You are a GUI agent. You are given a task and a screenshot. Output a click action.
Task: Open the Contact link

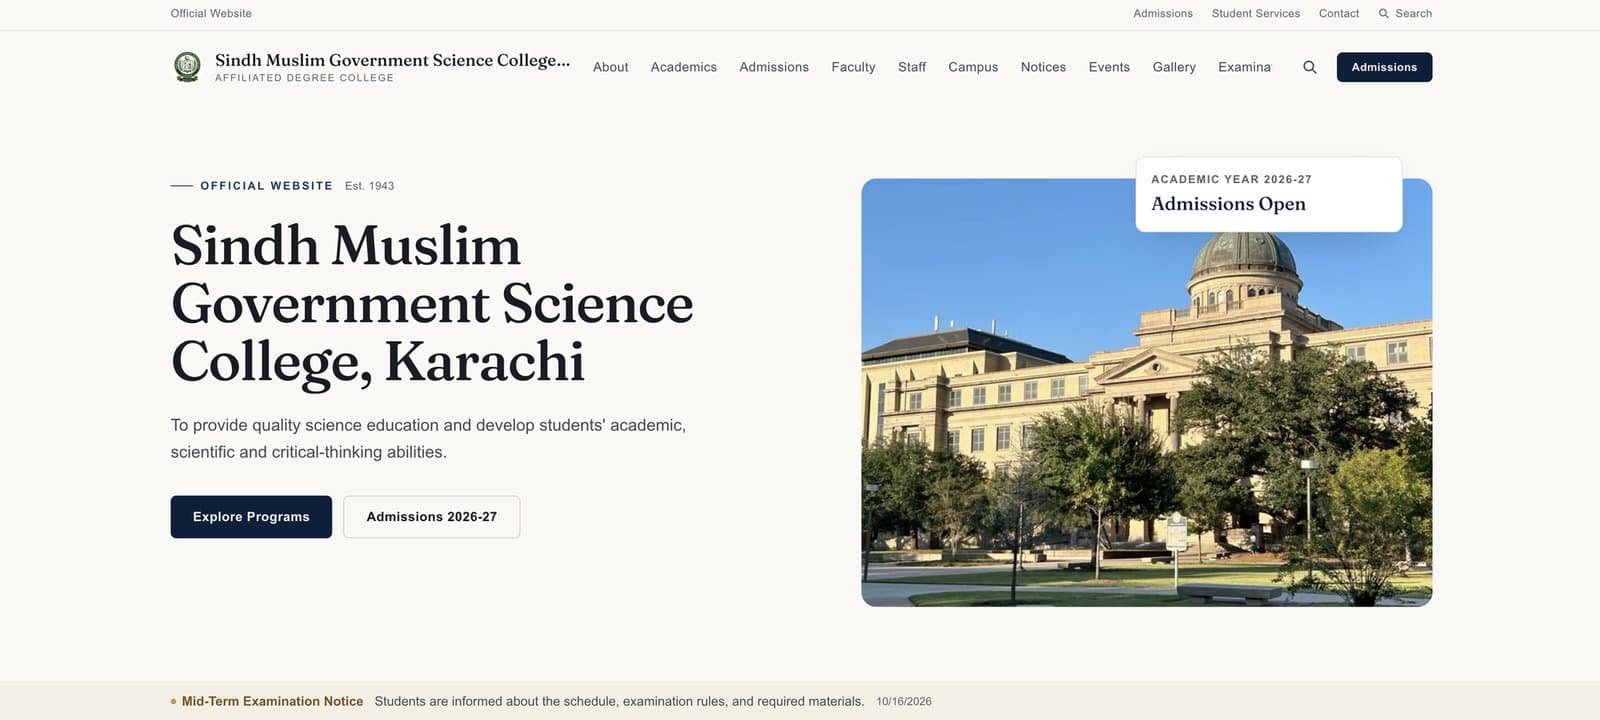[1339, 13]
